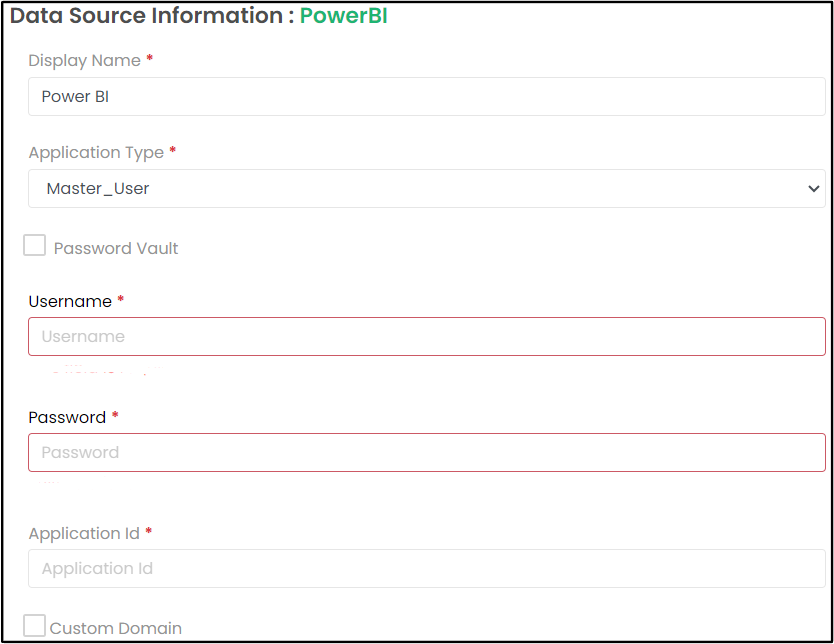The image size is (834, 644).
Task: Click the Password Vault label text
Action: pos(116,248)
